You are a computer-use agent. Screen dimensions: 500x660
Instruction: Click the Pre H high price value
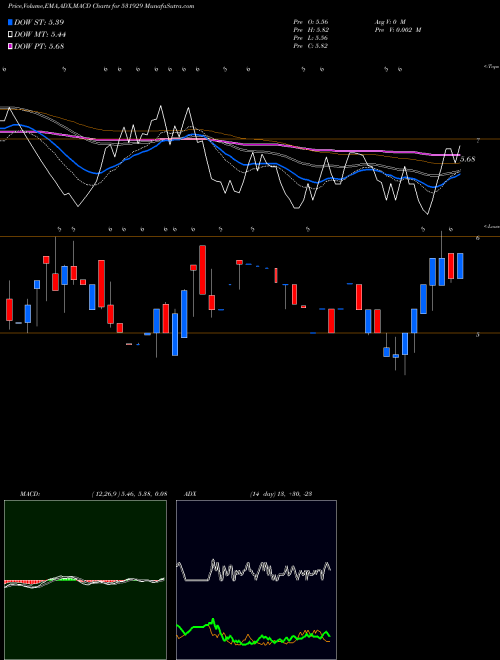click(x=311, y=30)
